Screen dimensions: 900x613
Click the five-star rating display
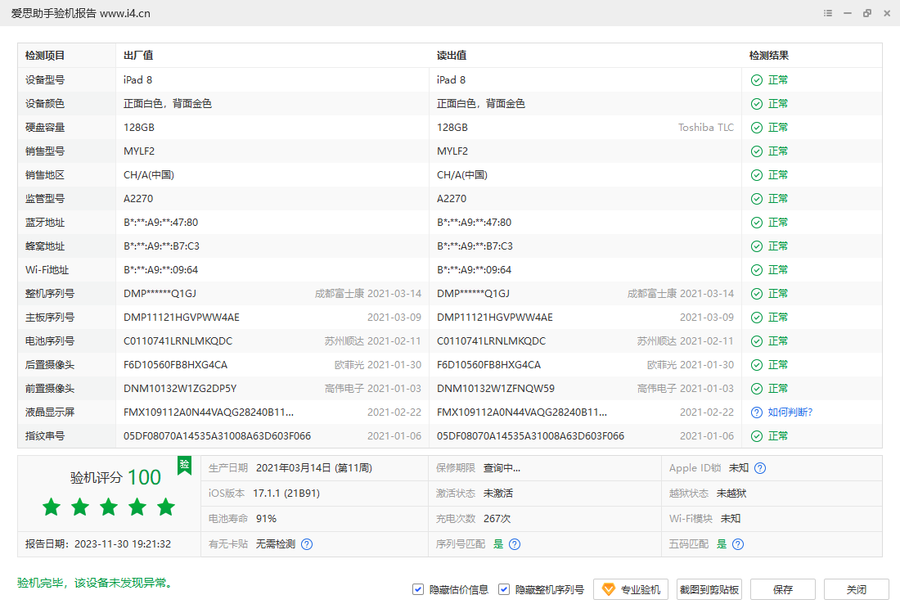[108, 507]
